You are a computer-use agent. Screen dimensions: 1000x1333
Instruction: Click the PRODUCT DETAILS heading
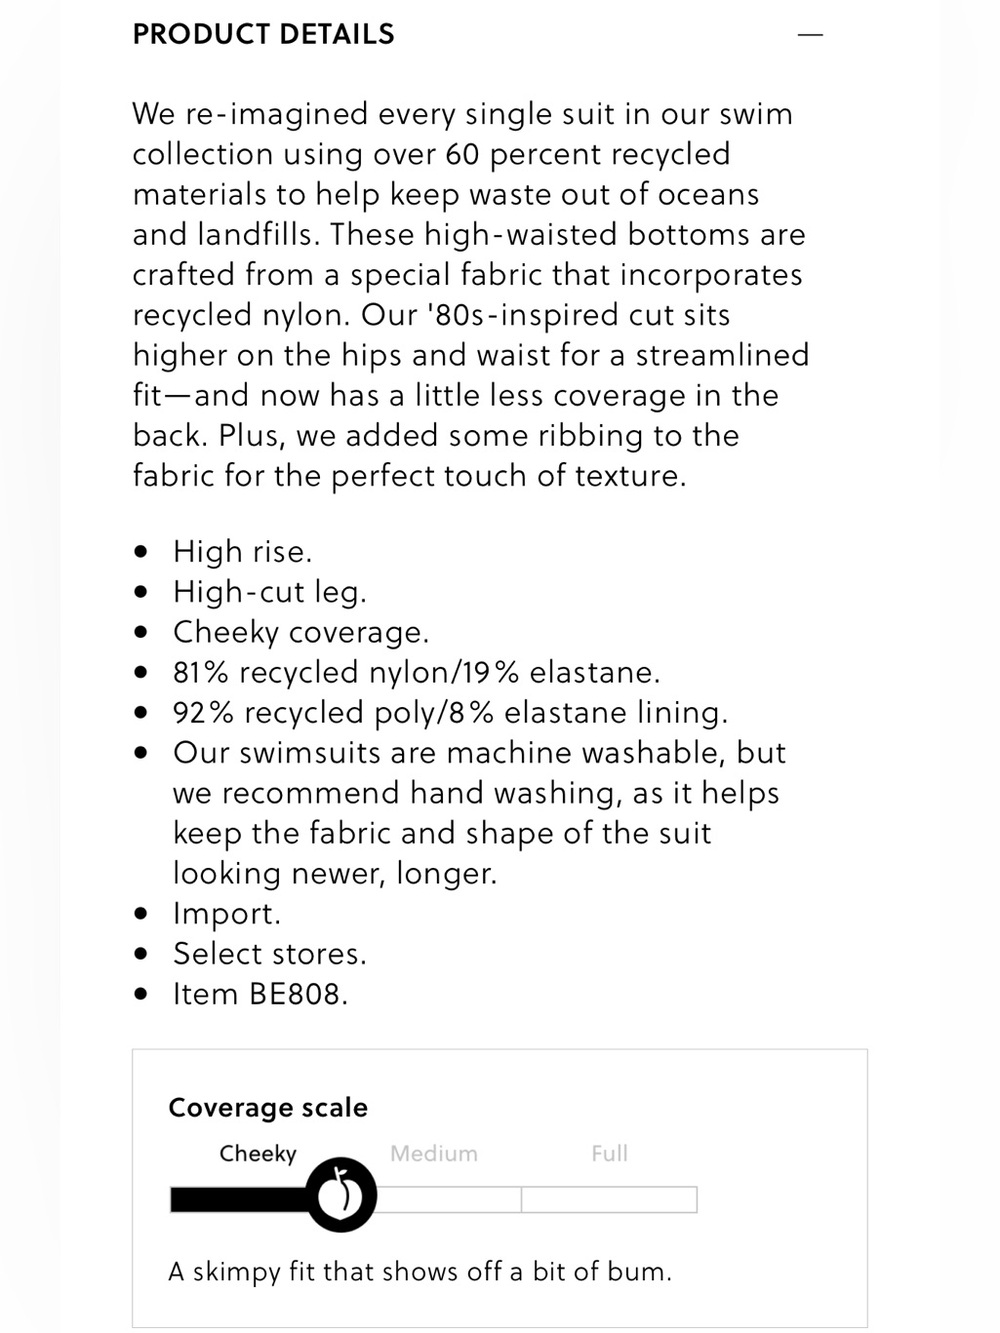point(263,34)
